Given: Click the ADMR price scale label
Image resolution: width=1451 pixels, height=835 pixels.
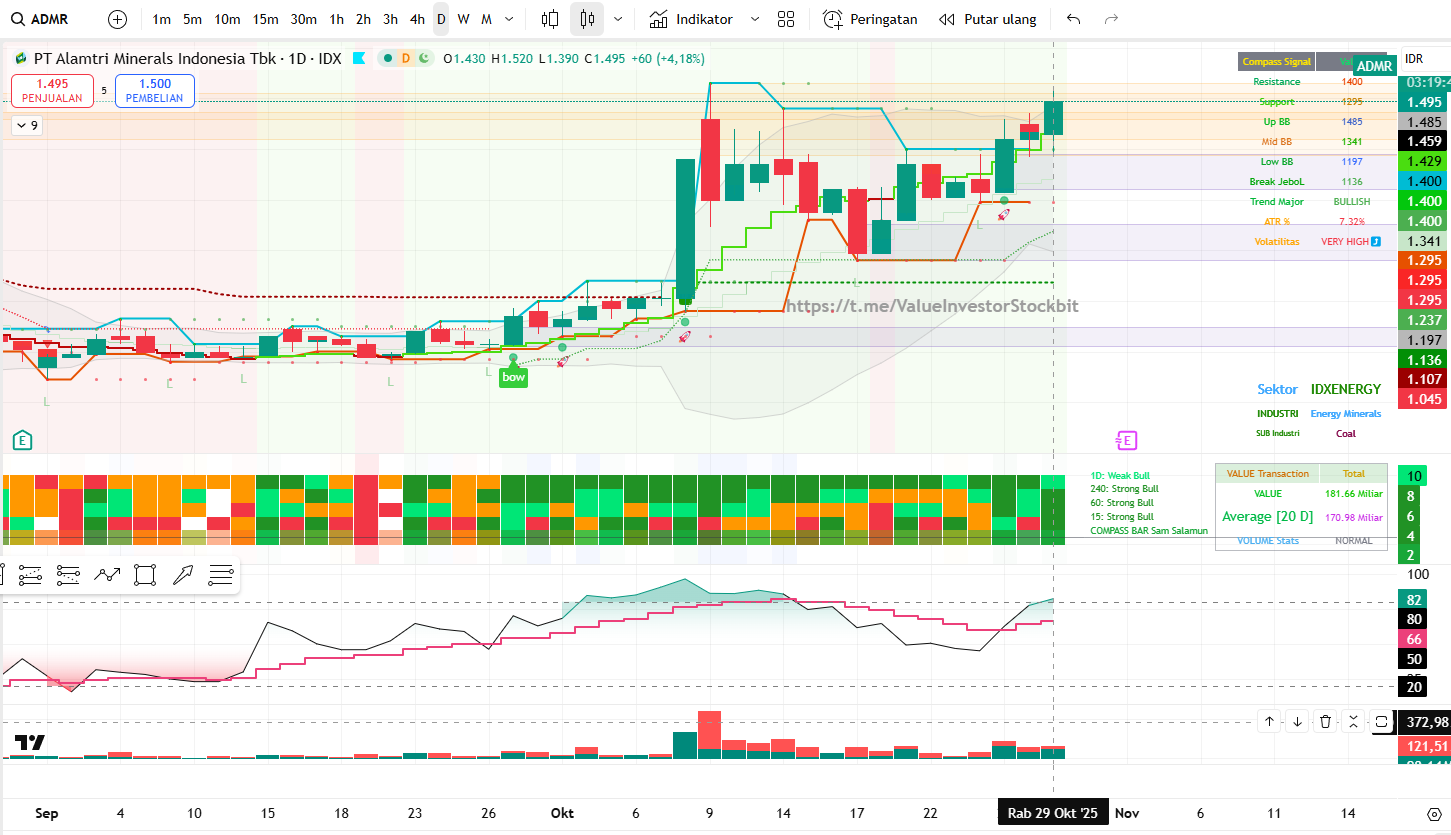Looking at the screenshot, I should coord(1375,66).
